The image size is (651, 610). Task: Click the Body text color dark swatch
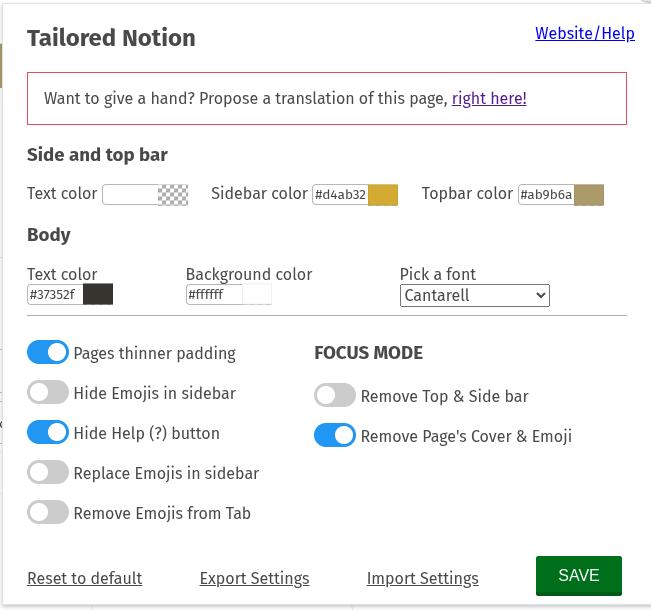click(98, 294)
